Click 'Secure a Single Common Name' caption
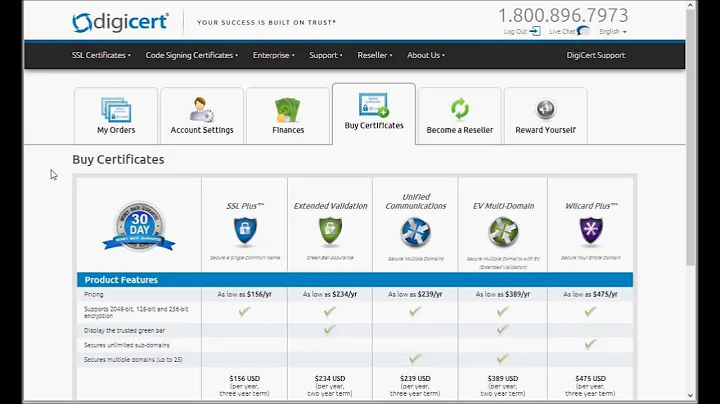The width and height of the screenshot is (720, 404). click(x=245, y=258)
